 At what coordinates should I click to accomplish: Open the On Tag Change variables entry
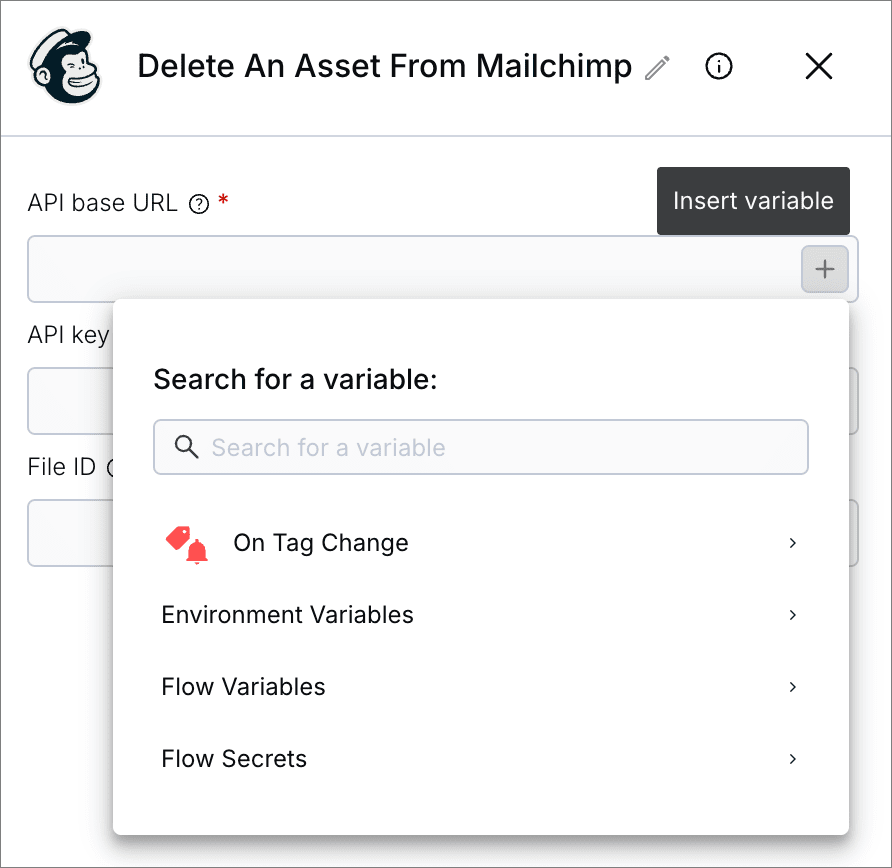pyautogui.click(x=481, y=543)
